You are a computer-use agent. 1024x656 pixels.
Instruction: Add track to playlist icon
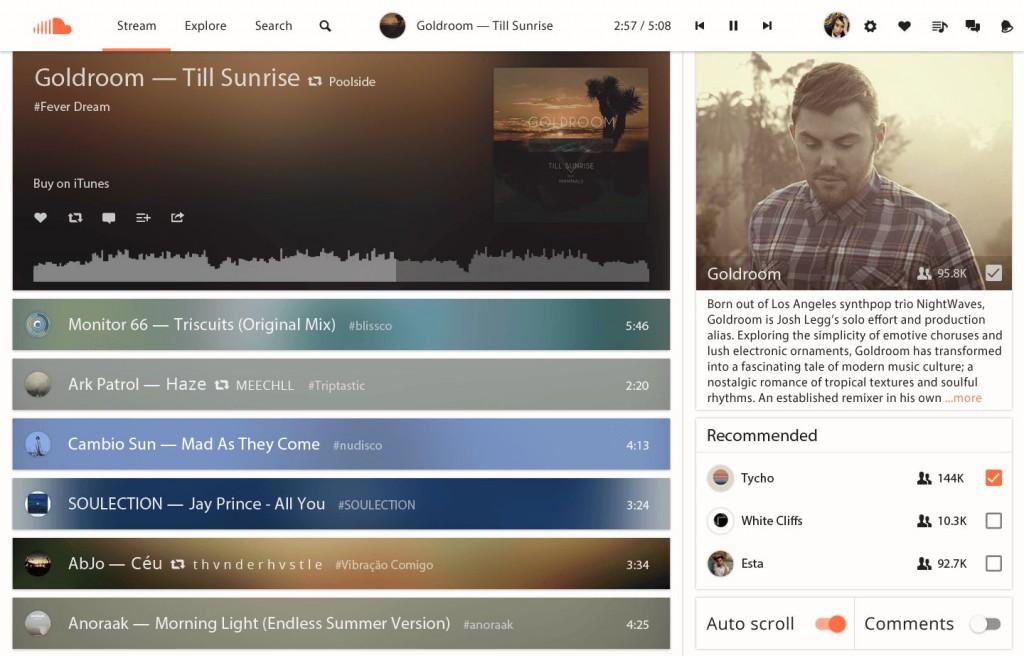pos(143,218)
